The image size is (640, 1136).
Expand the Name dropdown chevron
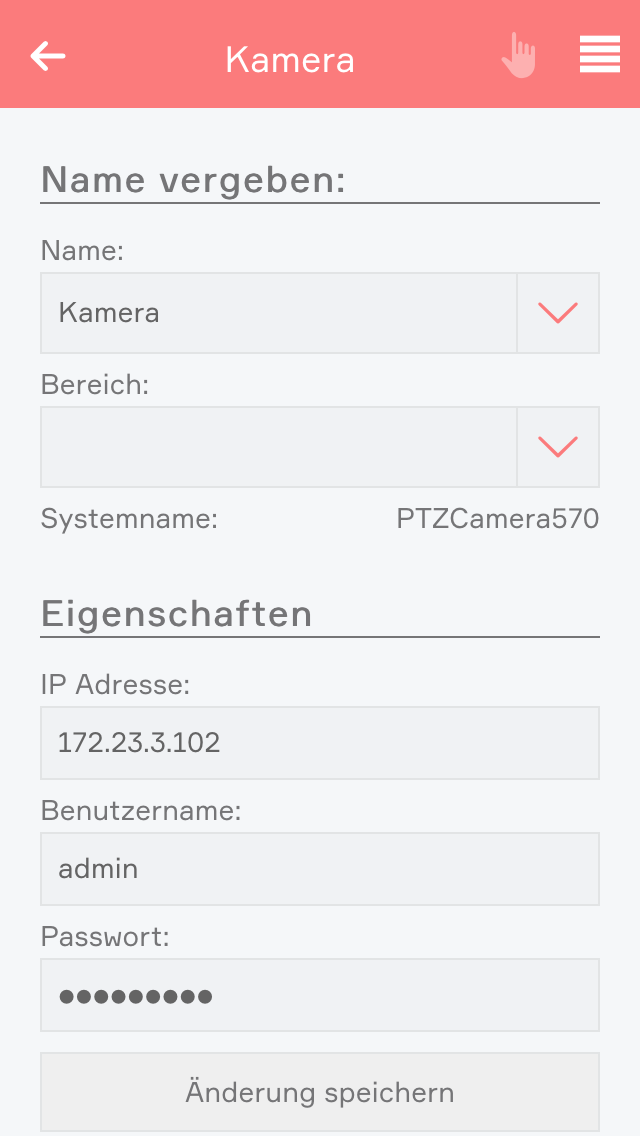(x=558, y=313)
